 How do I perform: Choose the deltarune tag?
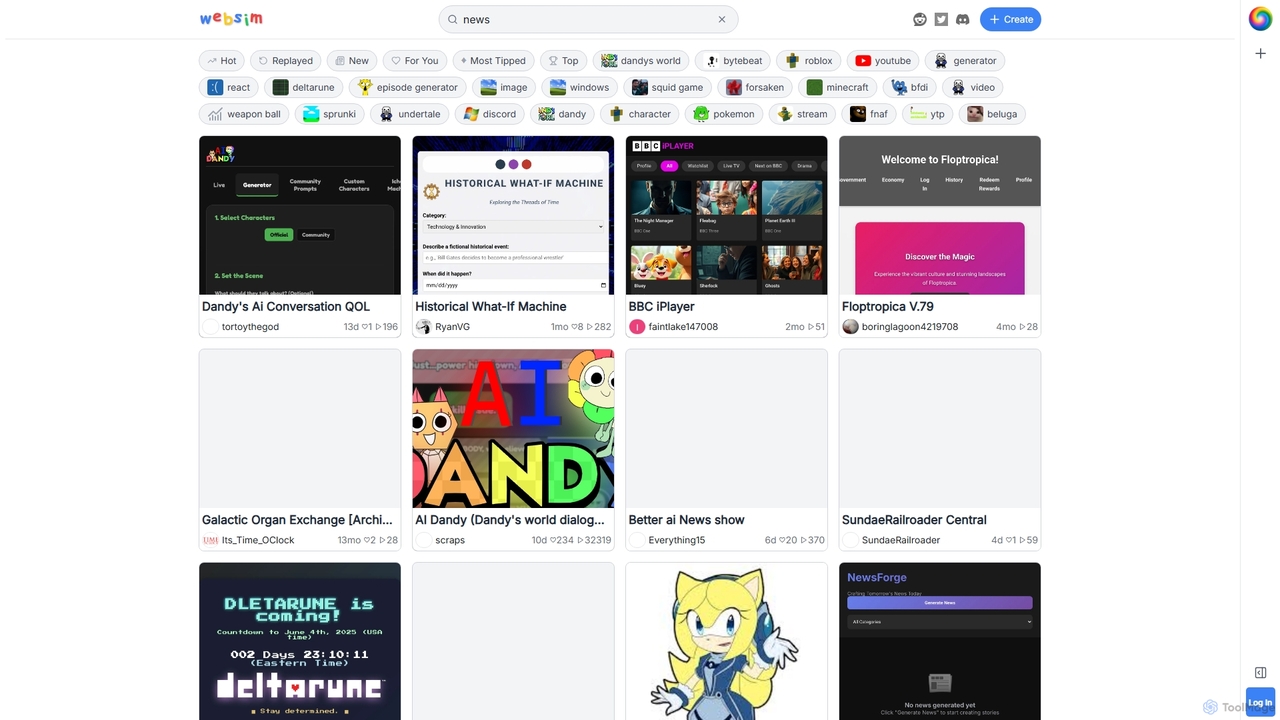point(304,87)
